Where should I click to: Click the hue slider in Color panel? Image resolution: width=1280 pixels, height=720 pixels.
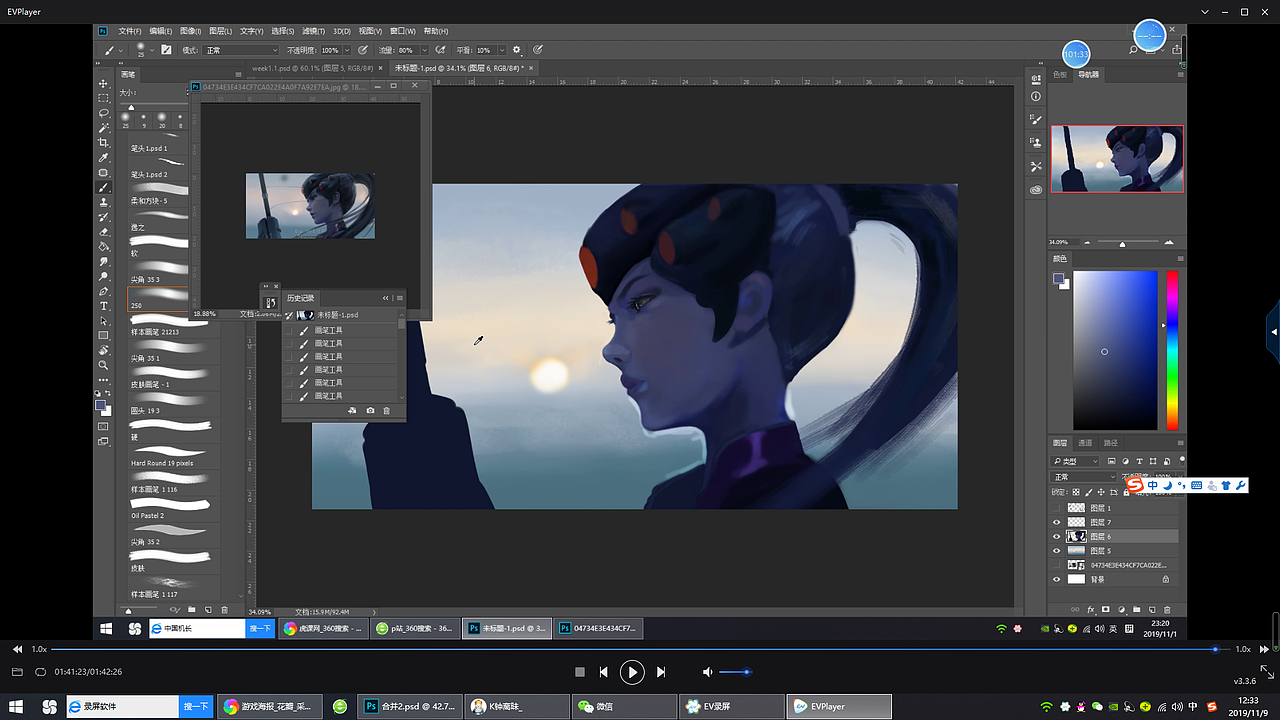click(1172, 351)
